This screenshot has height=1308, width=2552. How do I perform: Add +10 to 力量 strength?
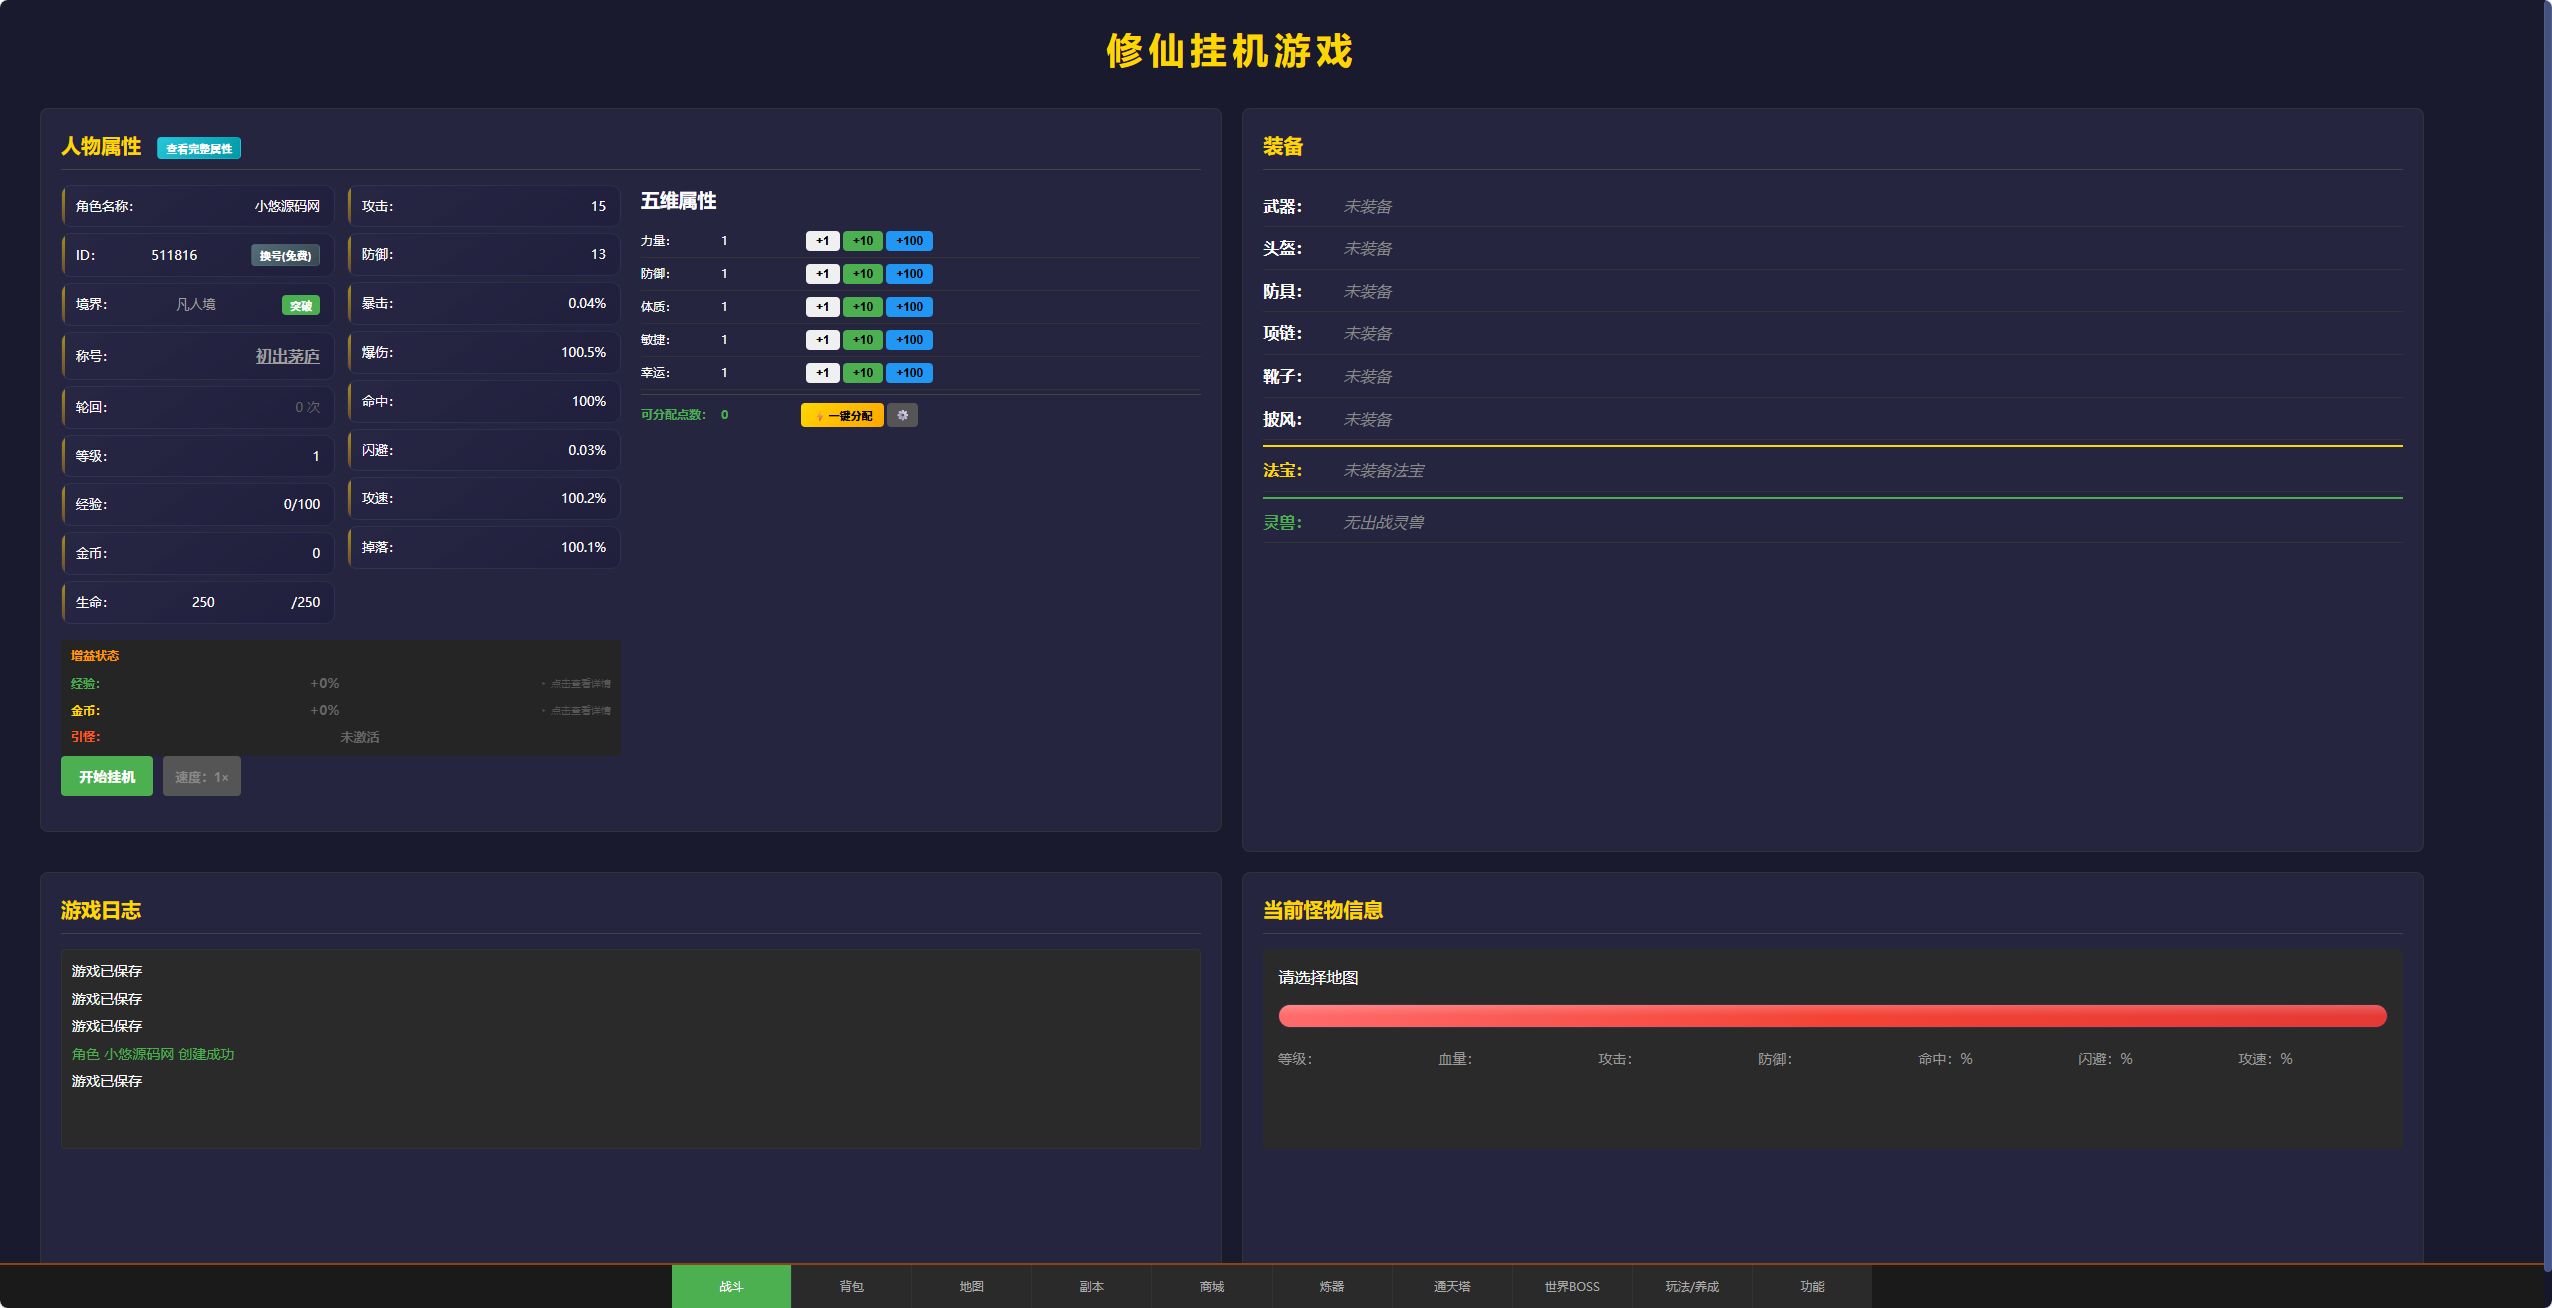coord(862,241)
